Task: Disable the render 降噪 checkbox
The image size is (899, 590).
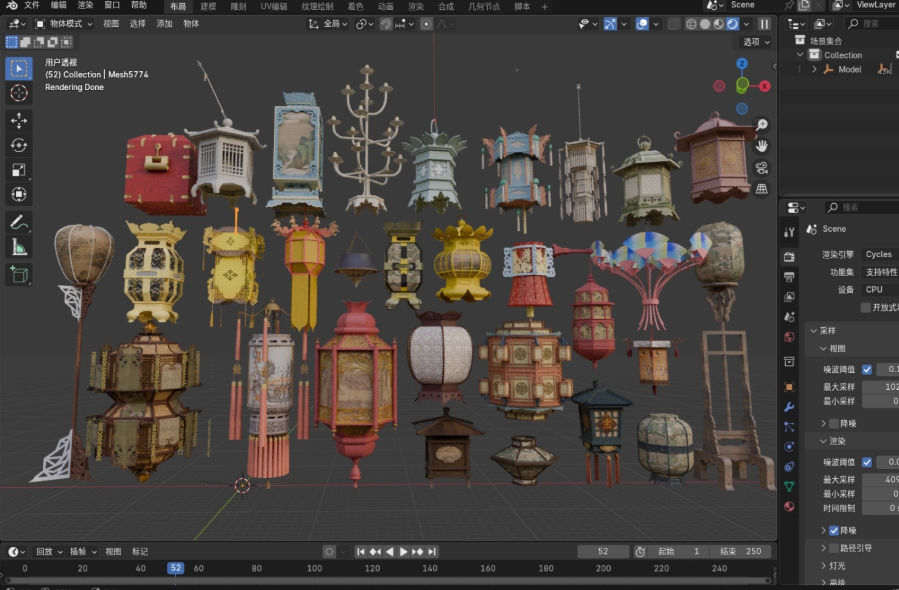Action: 834,530
